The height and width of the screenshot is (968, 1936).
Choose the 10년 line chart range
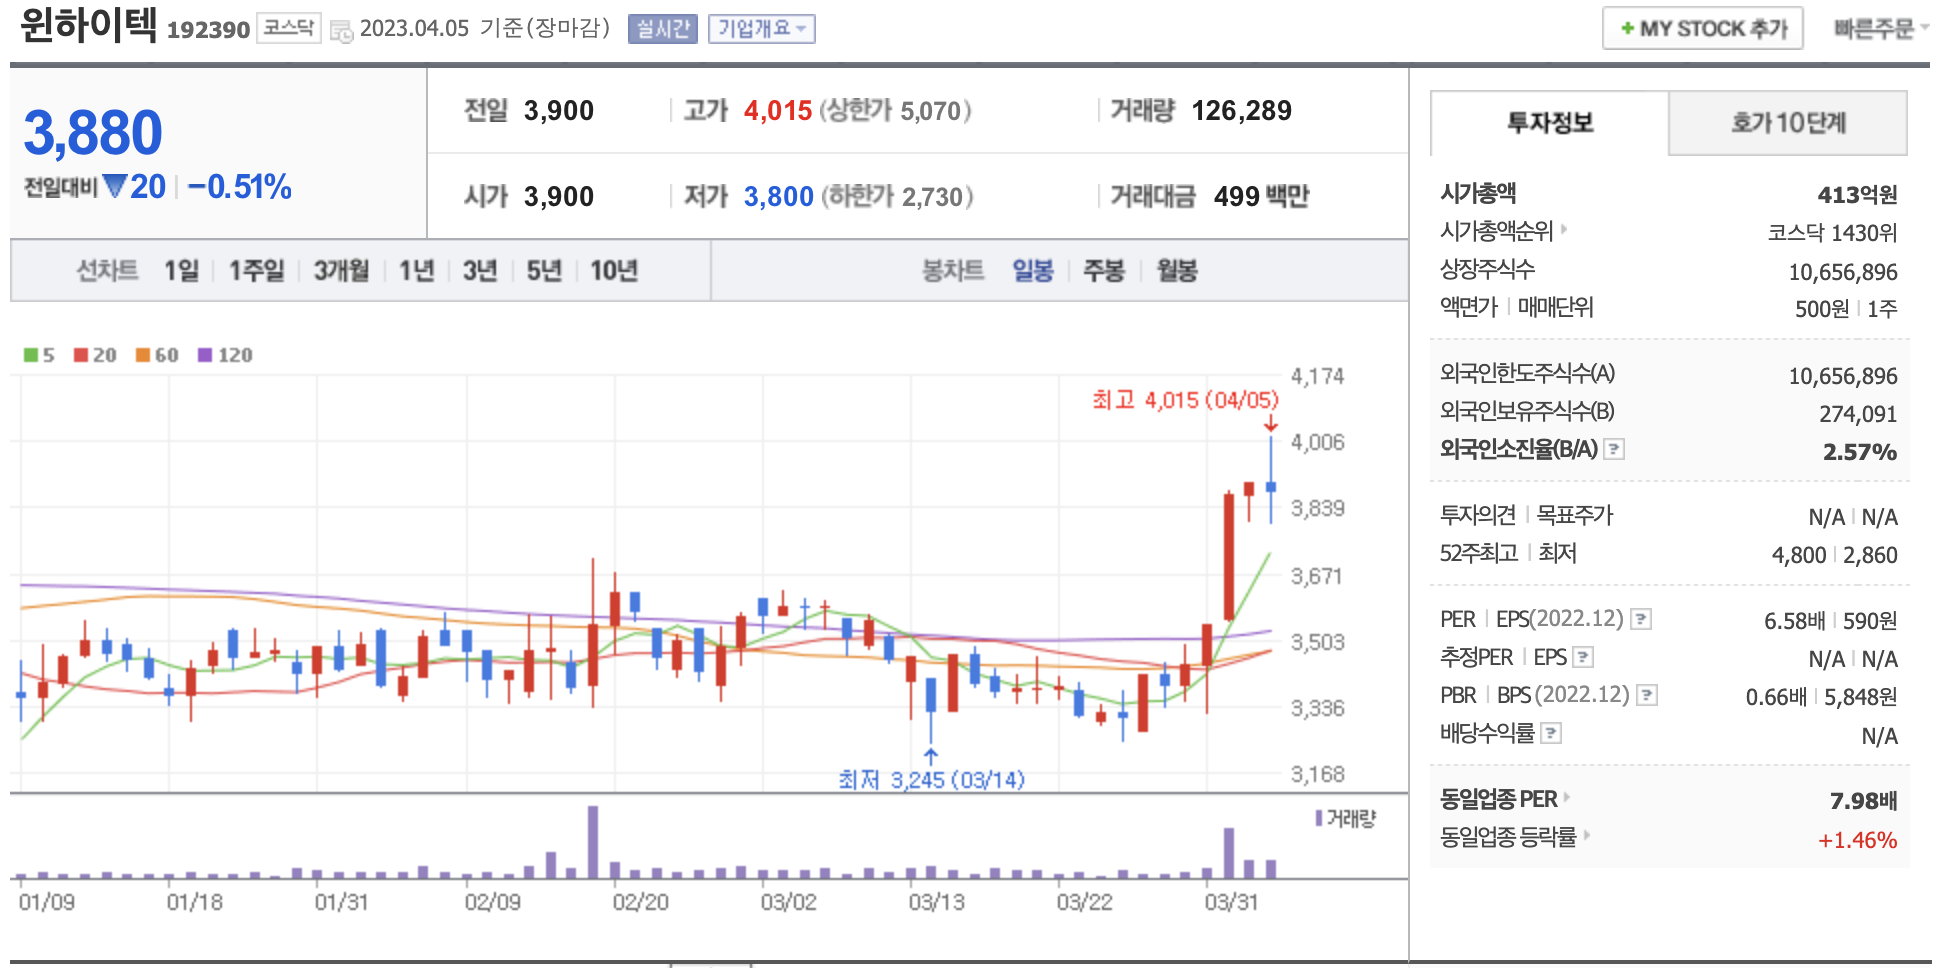(x=613, y=270)
